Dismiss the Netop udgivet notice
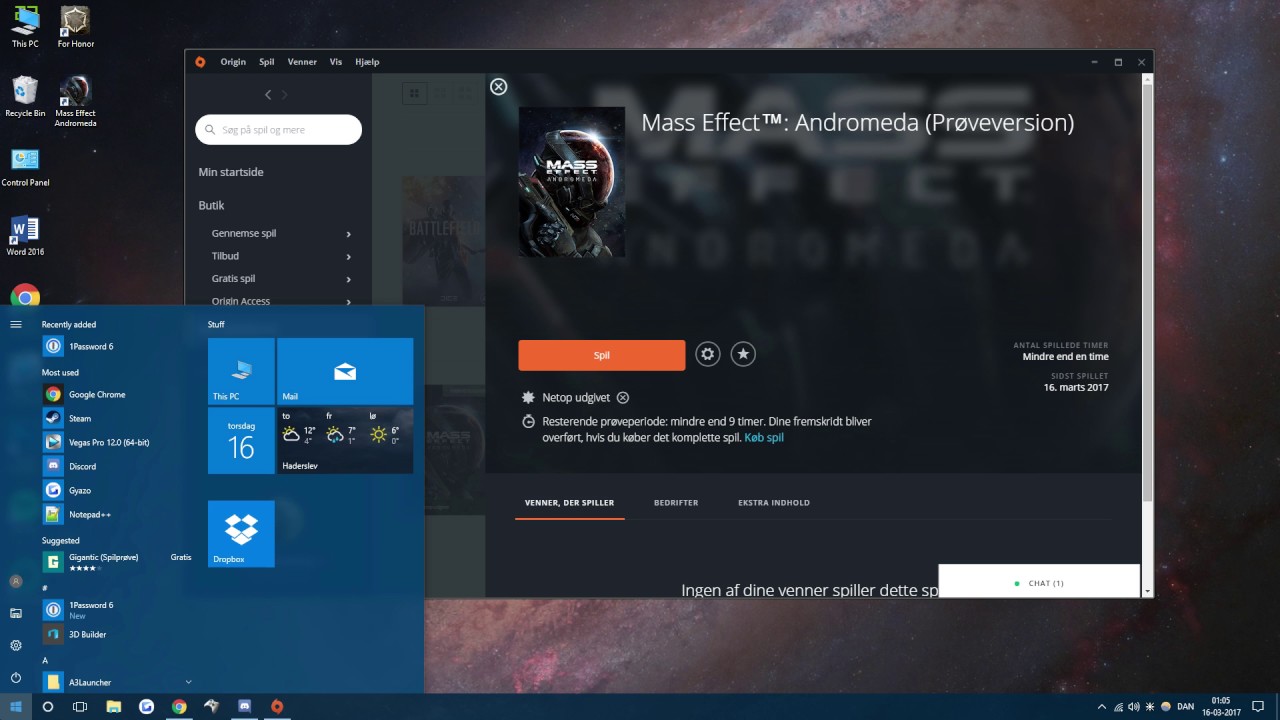 click(623, 397)
